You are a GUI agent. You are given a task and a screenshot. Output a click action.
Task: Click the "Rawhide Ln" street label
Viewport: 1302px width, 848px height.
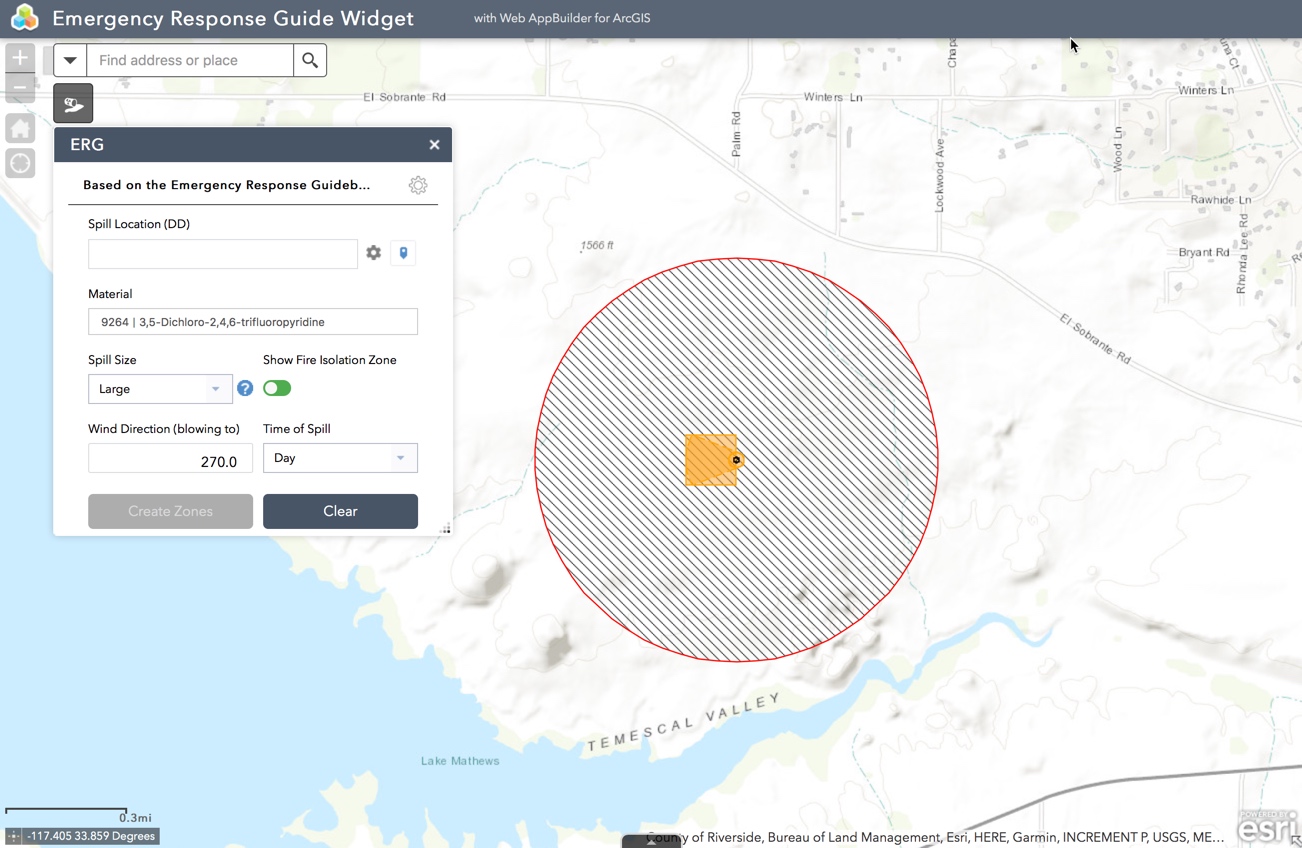coord(1220,200)
